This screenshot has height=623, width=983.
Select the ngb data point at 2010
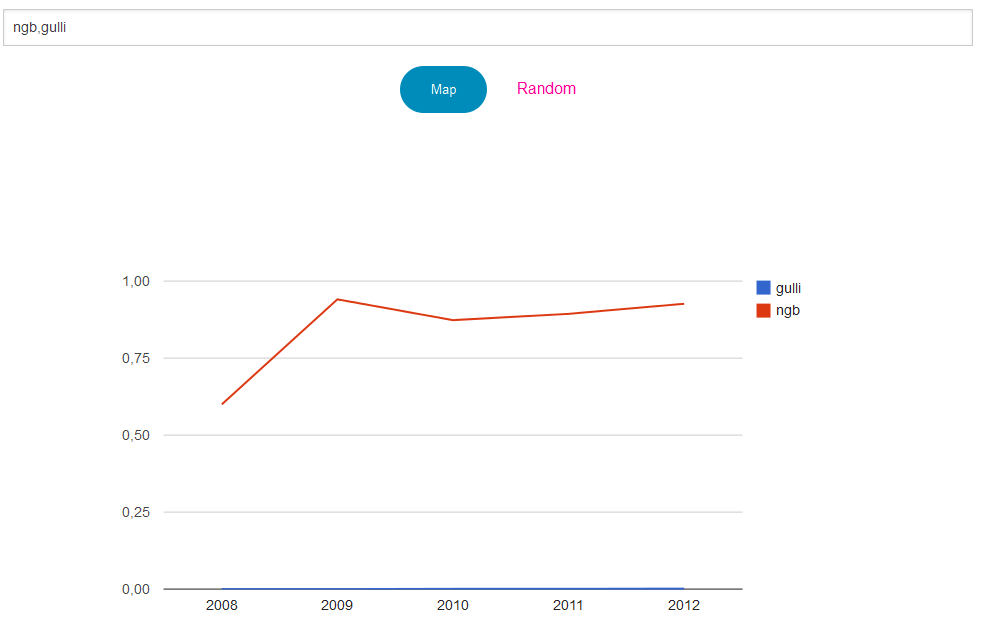pyautogui.click(x=453, y=320)
